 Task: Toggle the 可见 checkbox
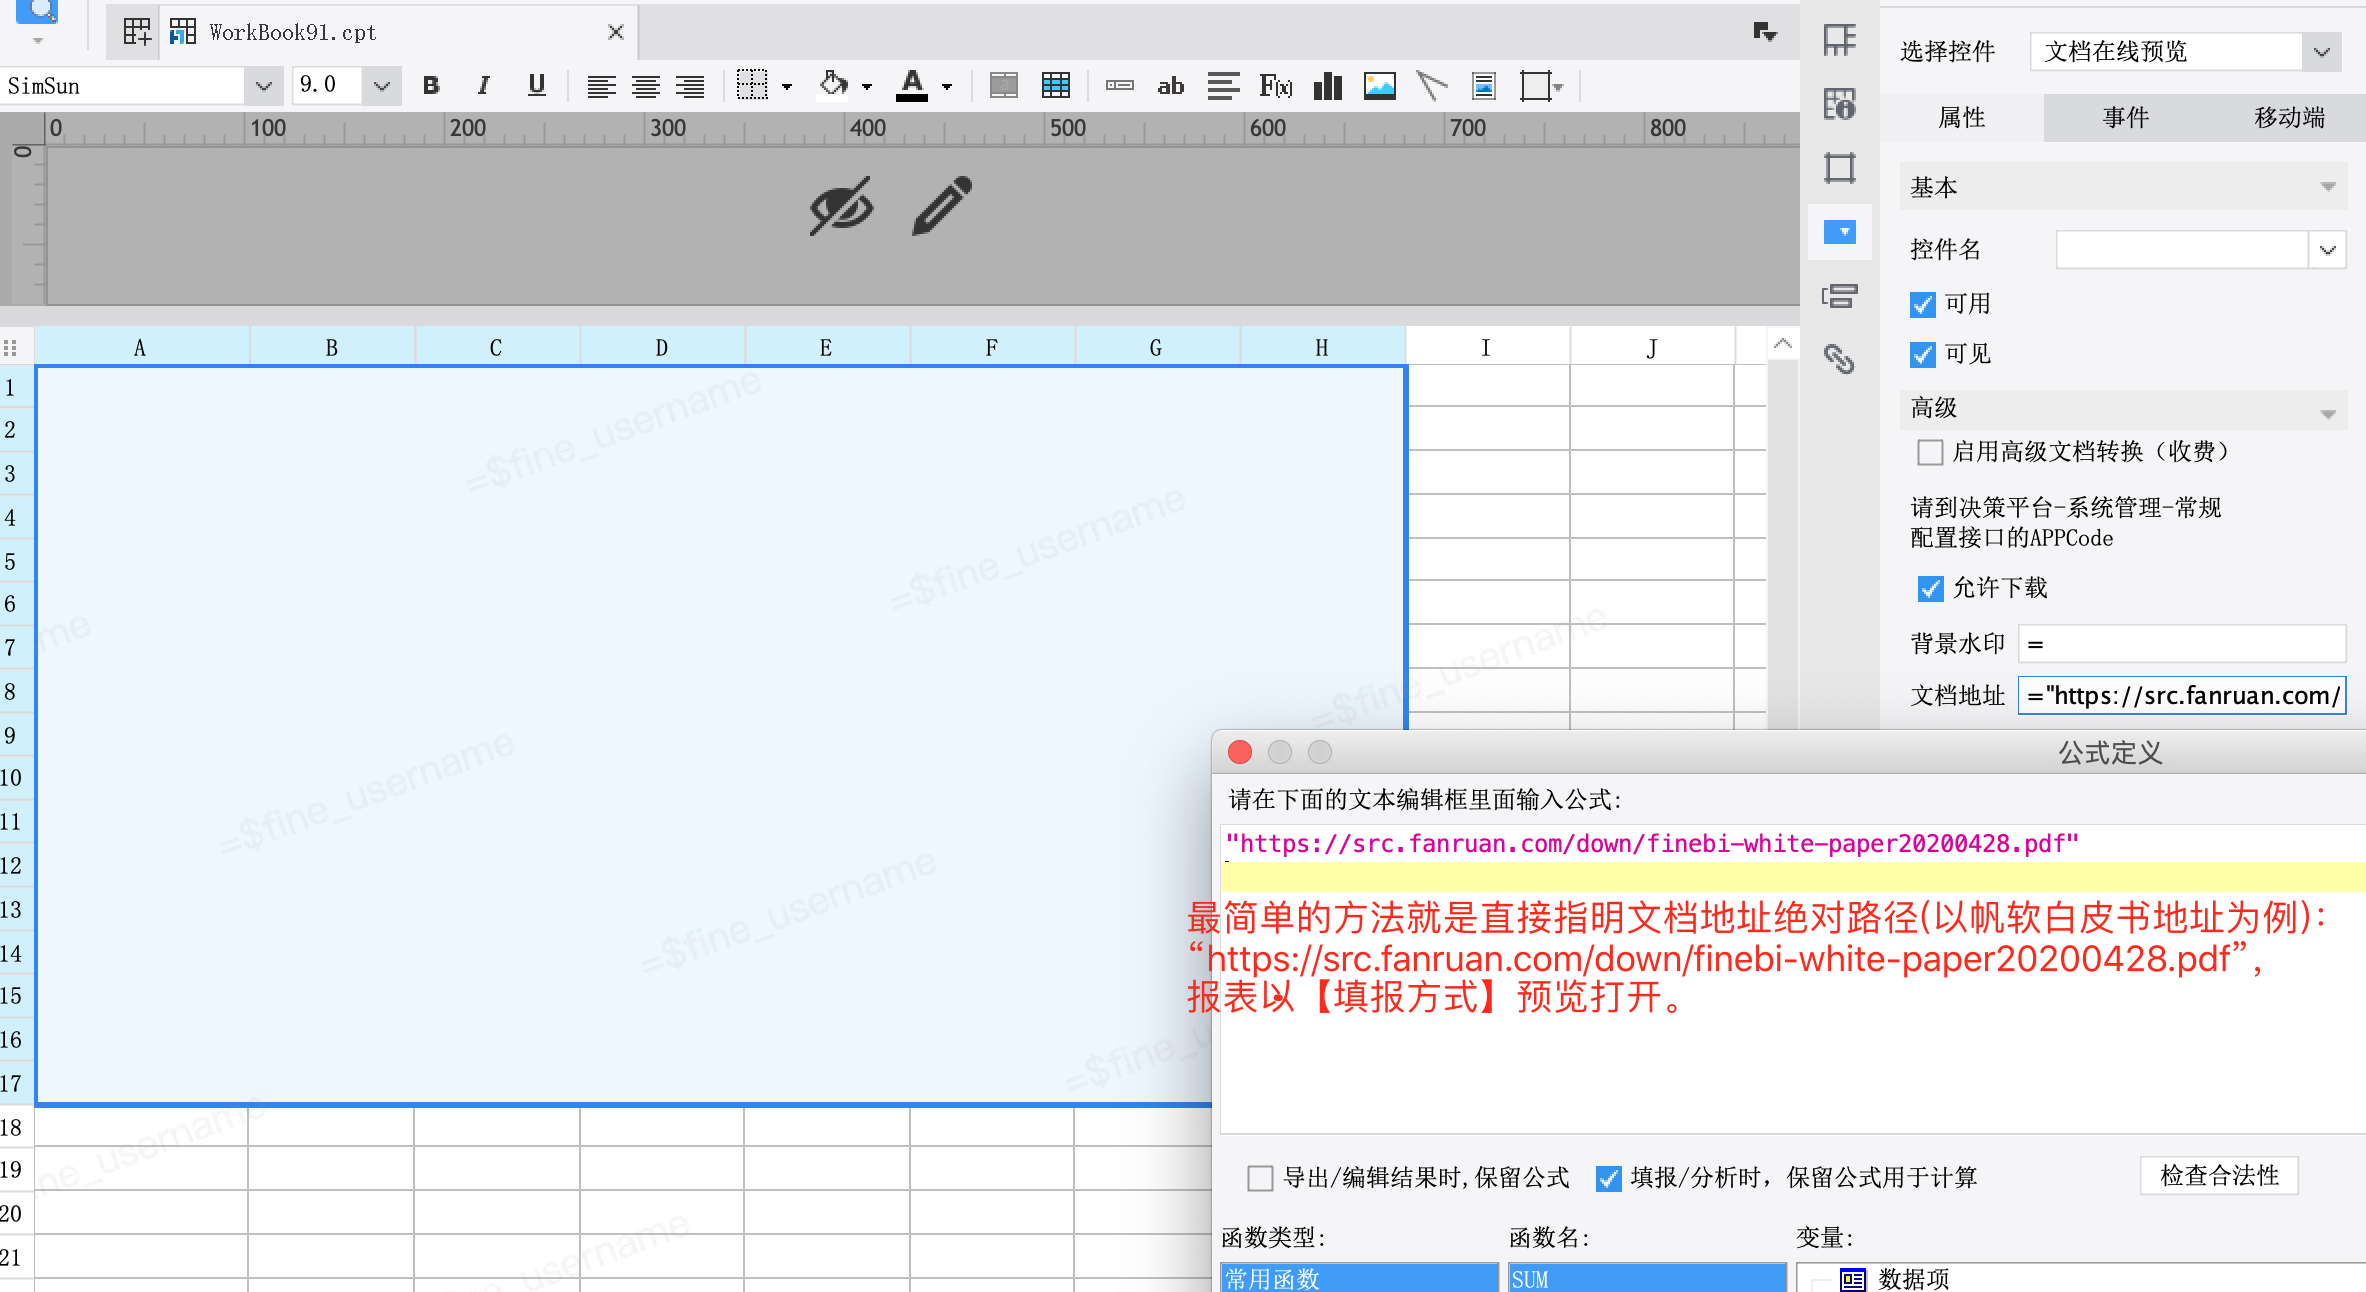1922,354
